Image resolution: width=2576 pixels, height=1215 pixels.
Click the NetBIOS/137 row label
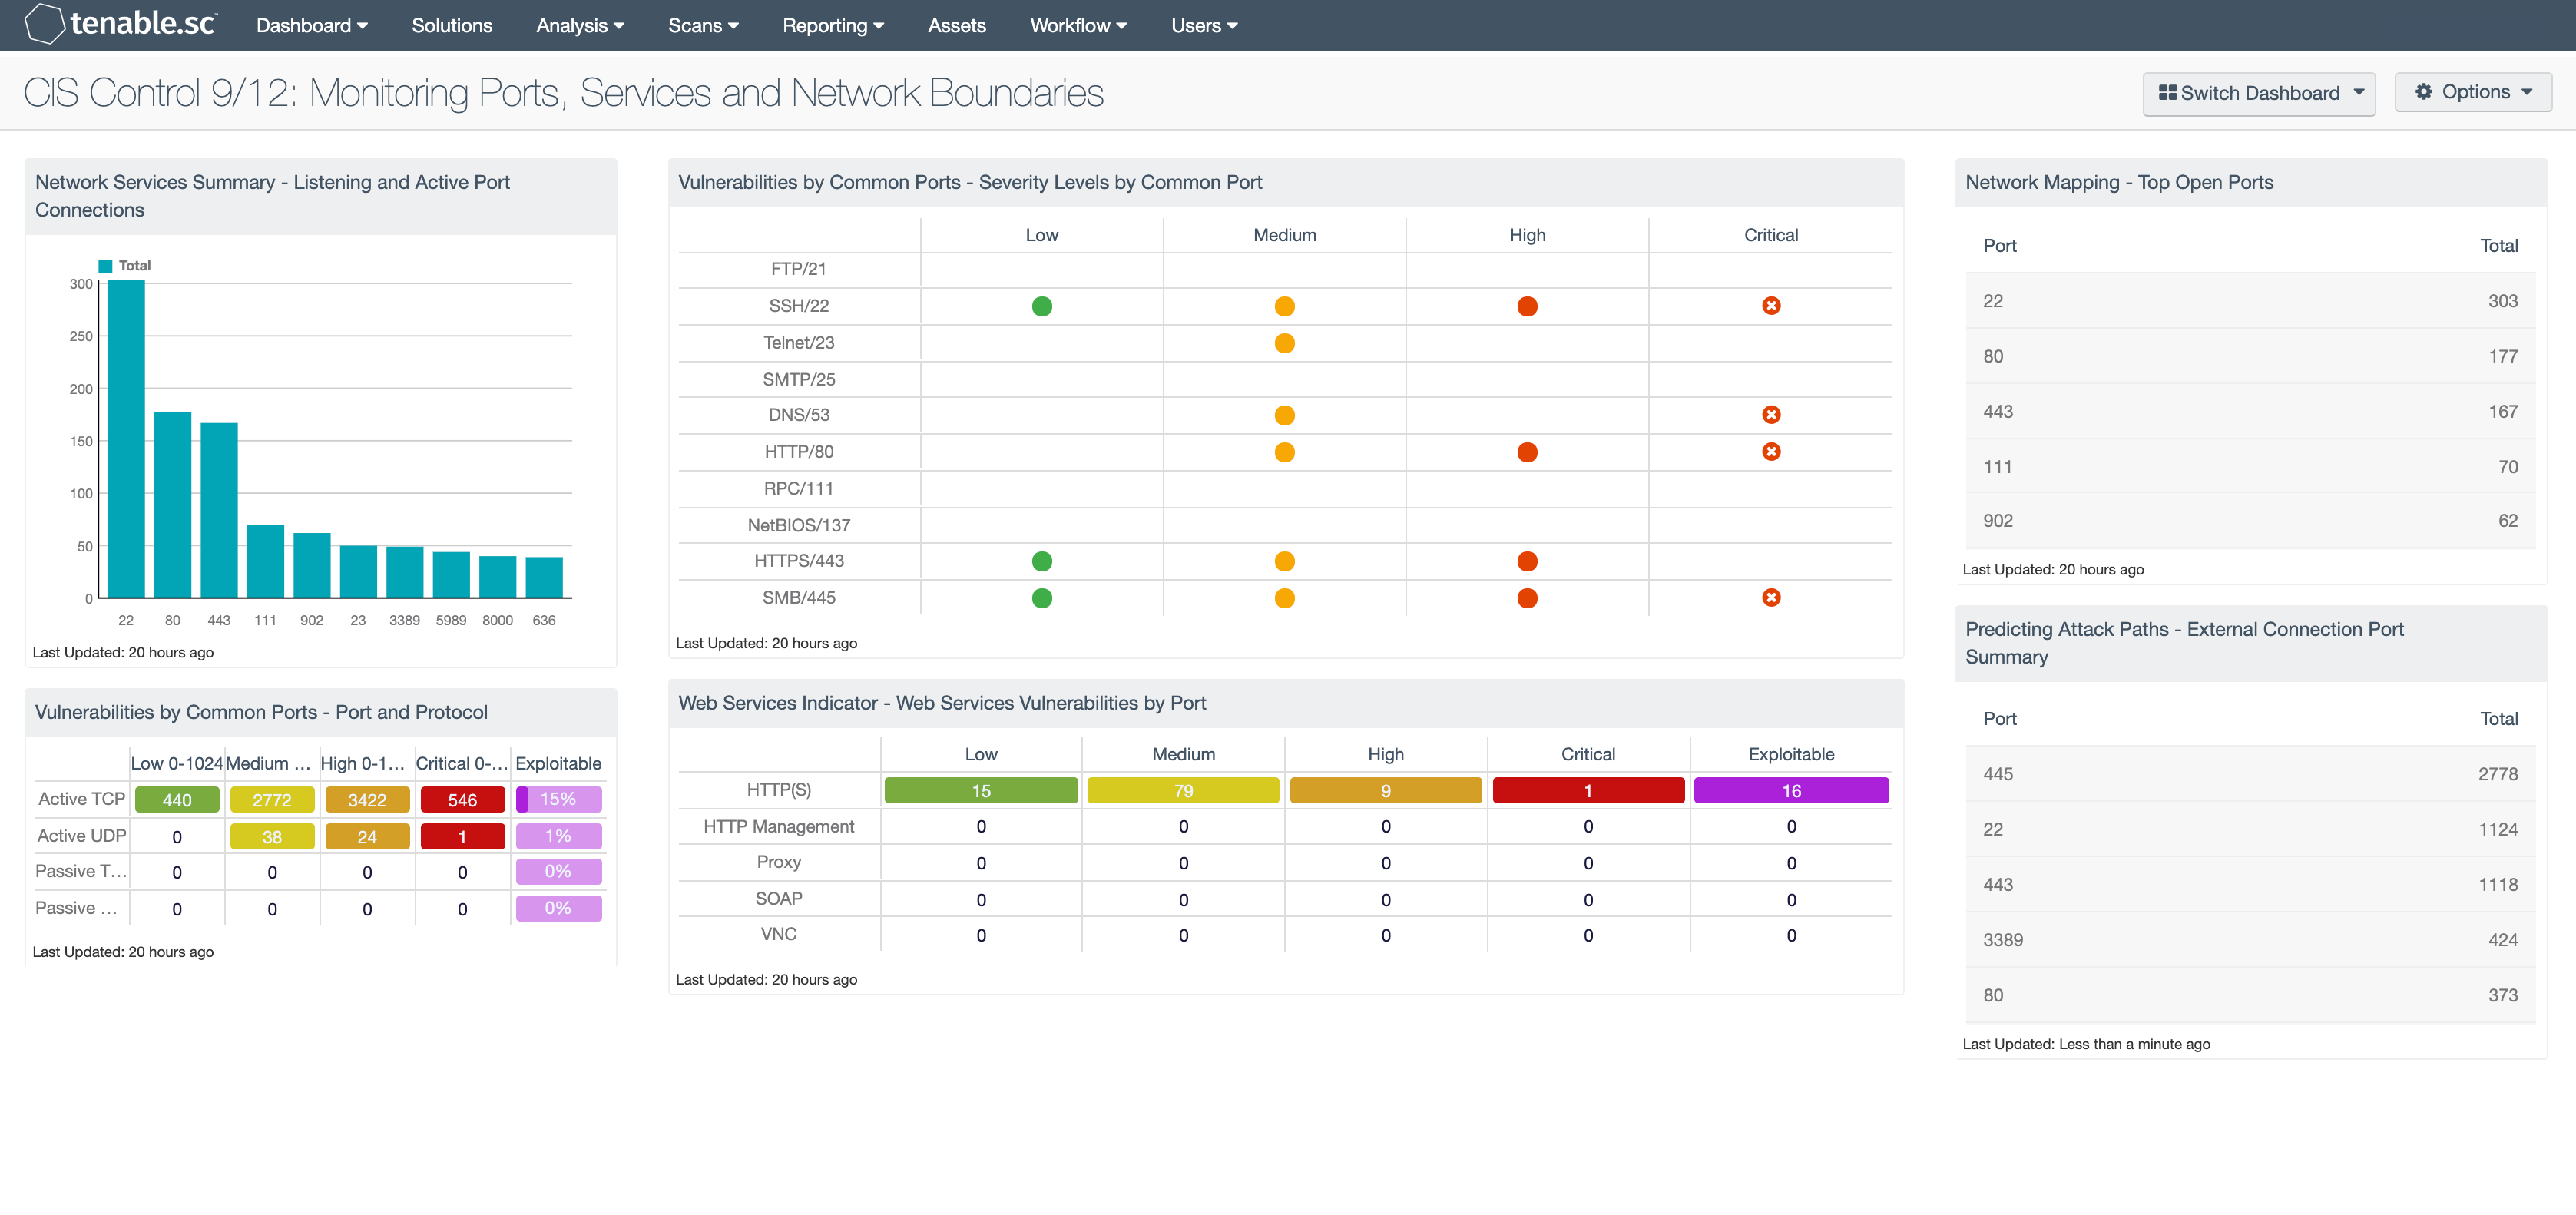pyautogui.click(x=798, y=525)
